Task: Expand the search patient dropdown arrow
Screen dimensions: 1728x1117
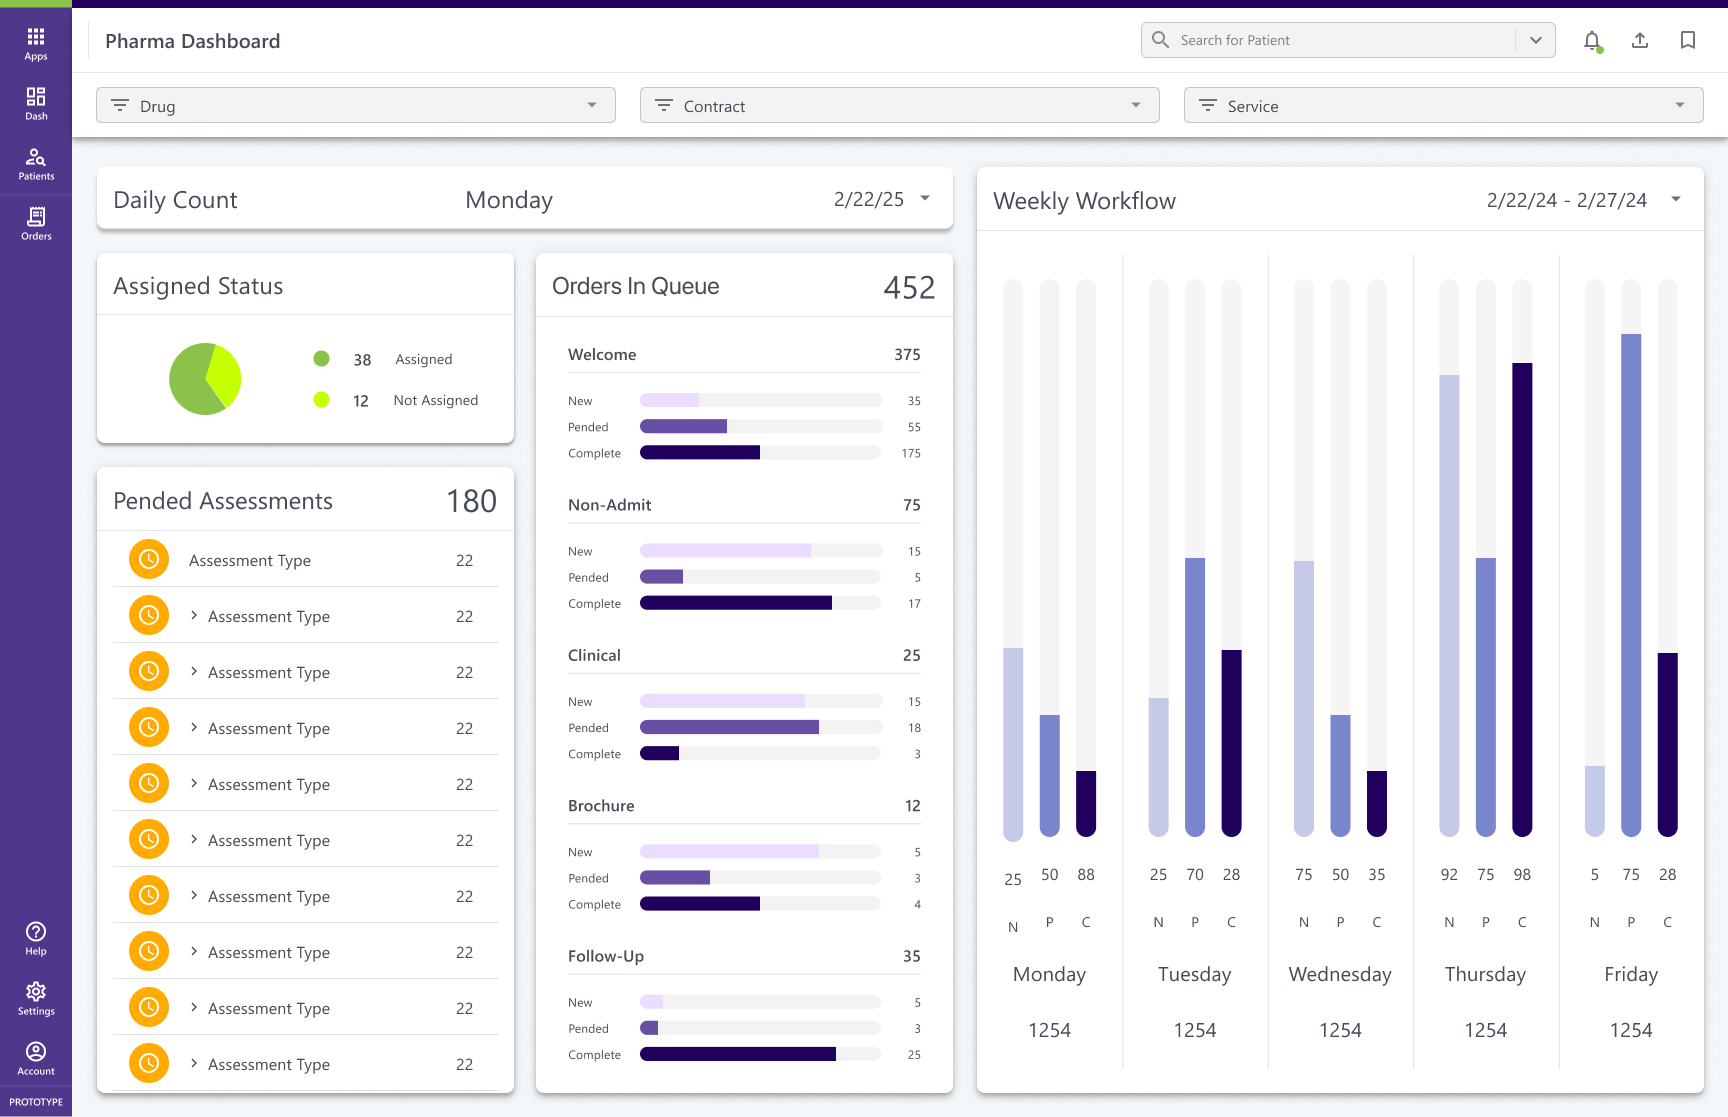Action: coord(1536,41)
